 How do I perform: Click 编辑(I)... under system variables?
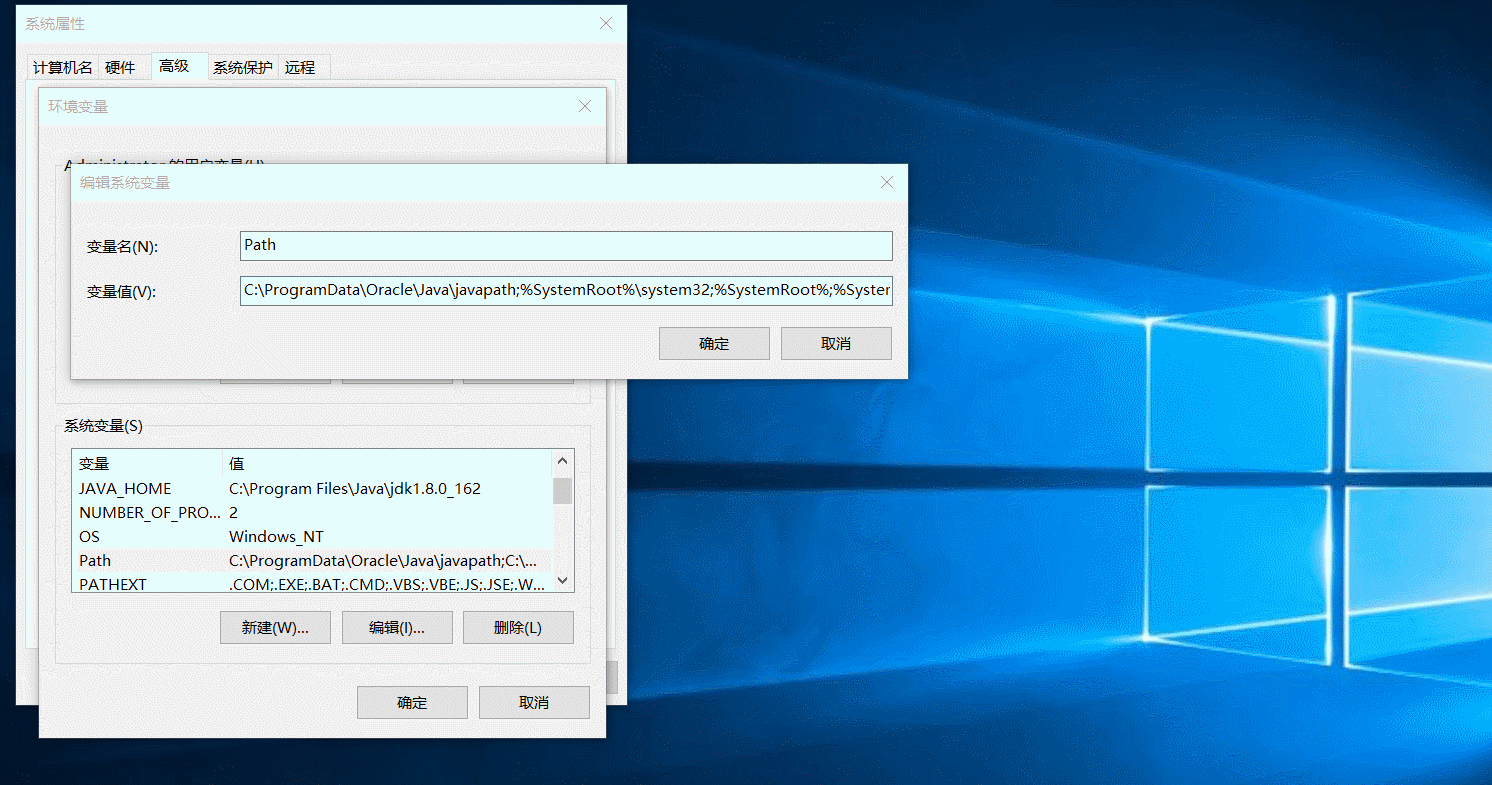point(397,628)
